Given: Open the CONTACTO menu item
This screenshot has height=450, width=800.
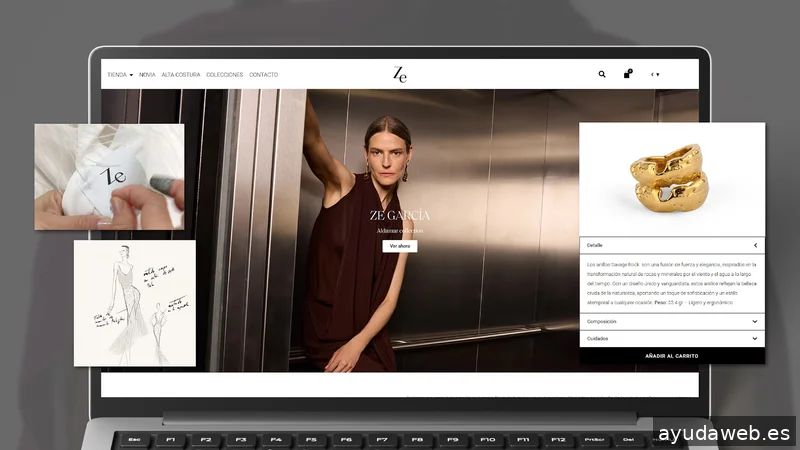Looking at the screenshot, I should [263, 74].
